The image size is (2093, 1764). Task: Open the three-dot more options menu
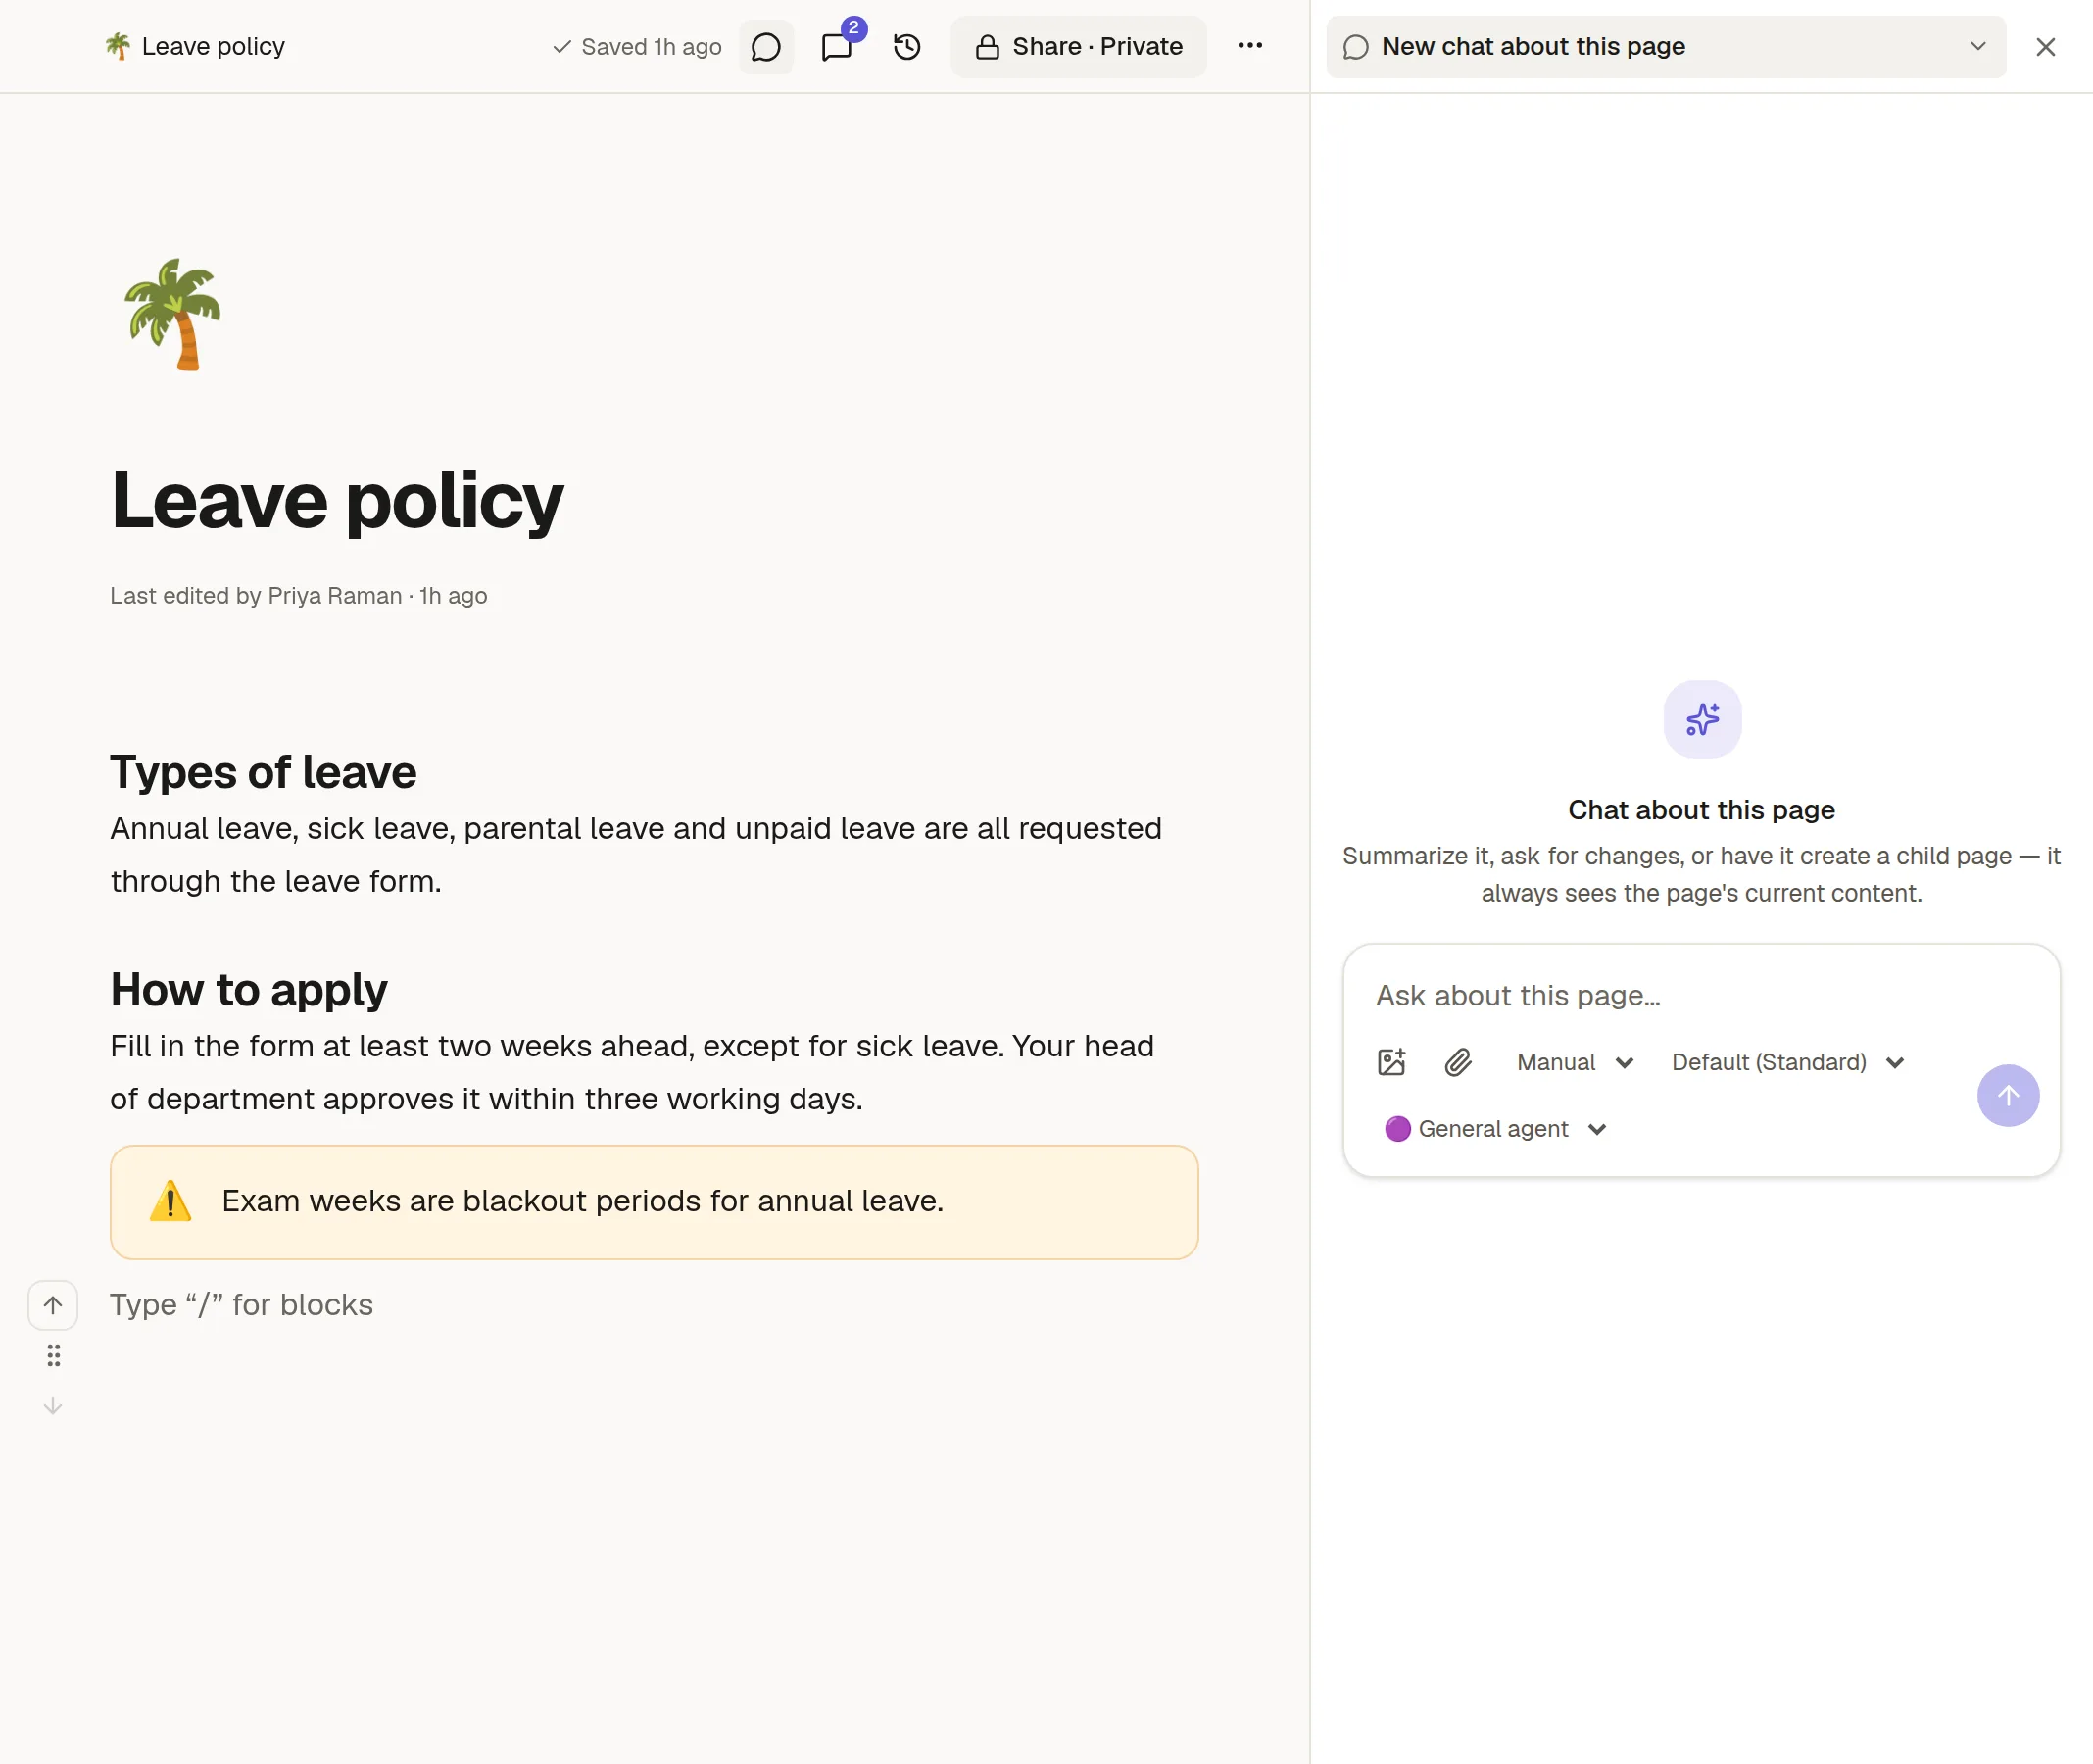tap(1249, 46)
